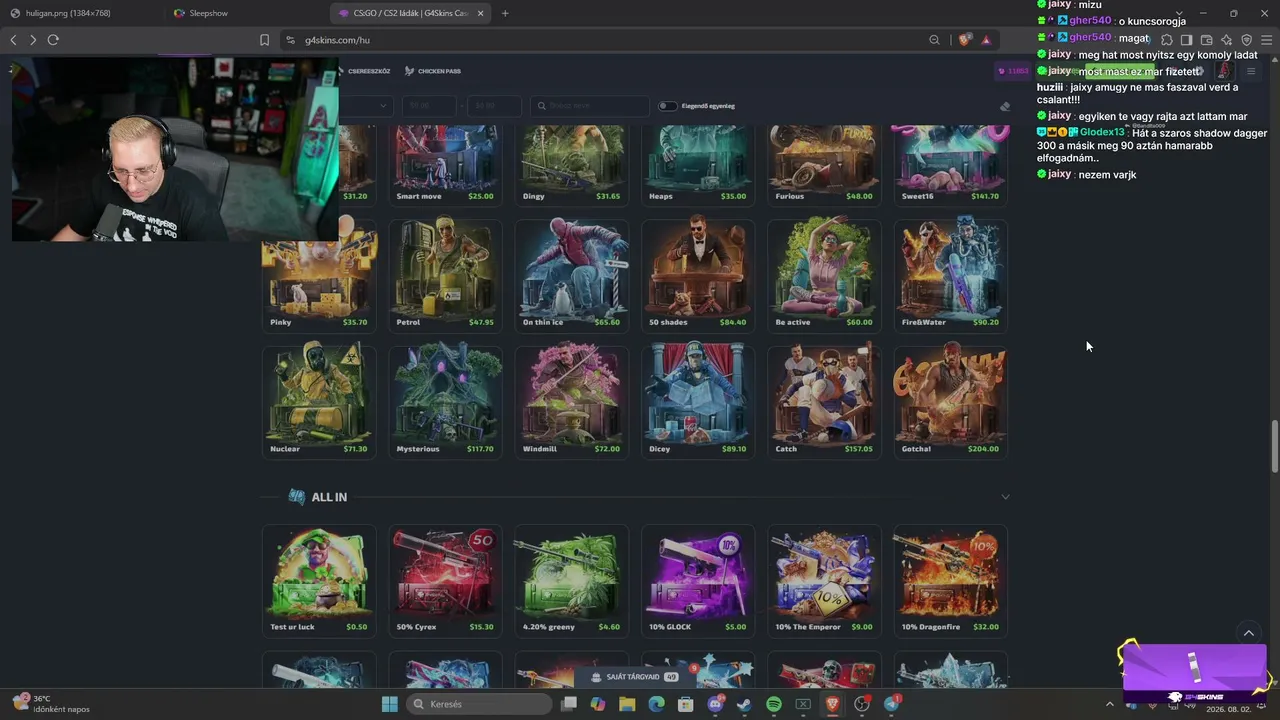
Task: Open the Windows Start menu
Action: tap(390, 704)
